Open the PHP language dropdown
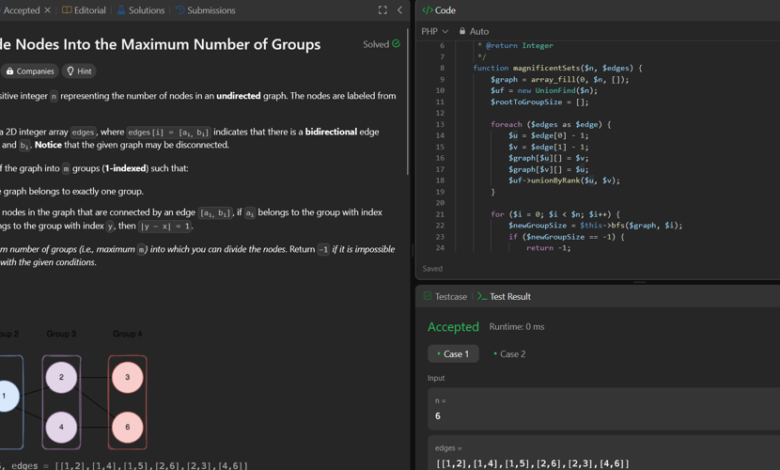This screenshot has height=470, width=780. click(x=435, y=31)
